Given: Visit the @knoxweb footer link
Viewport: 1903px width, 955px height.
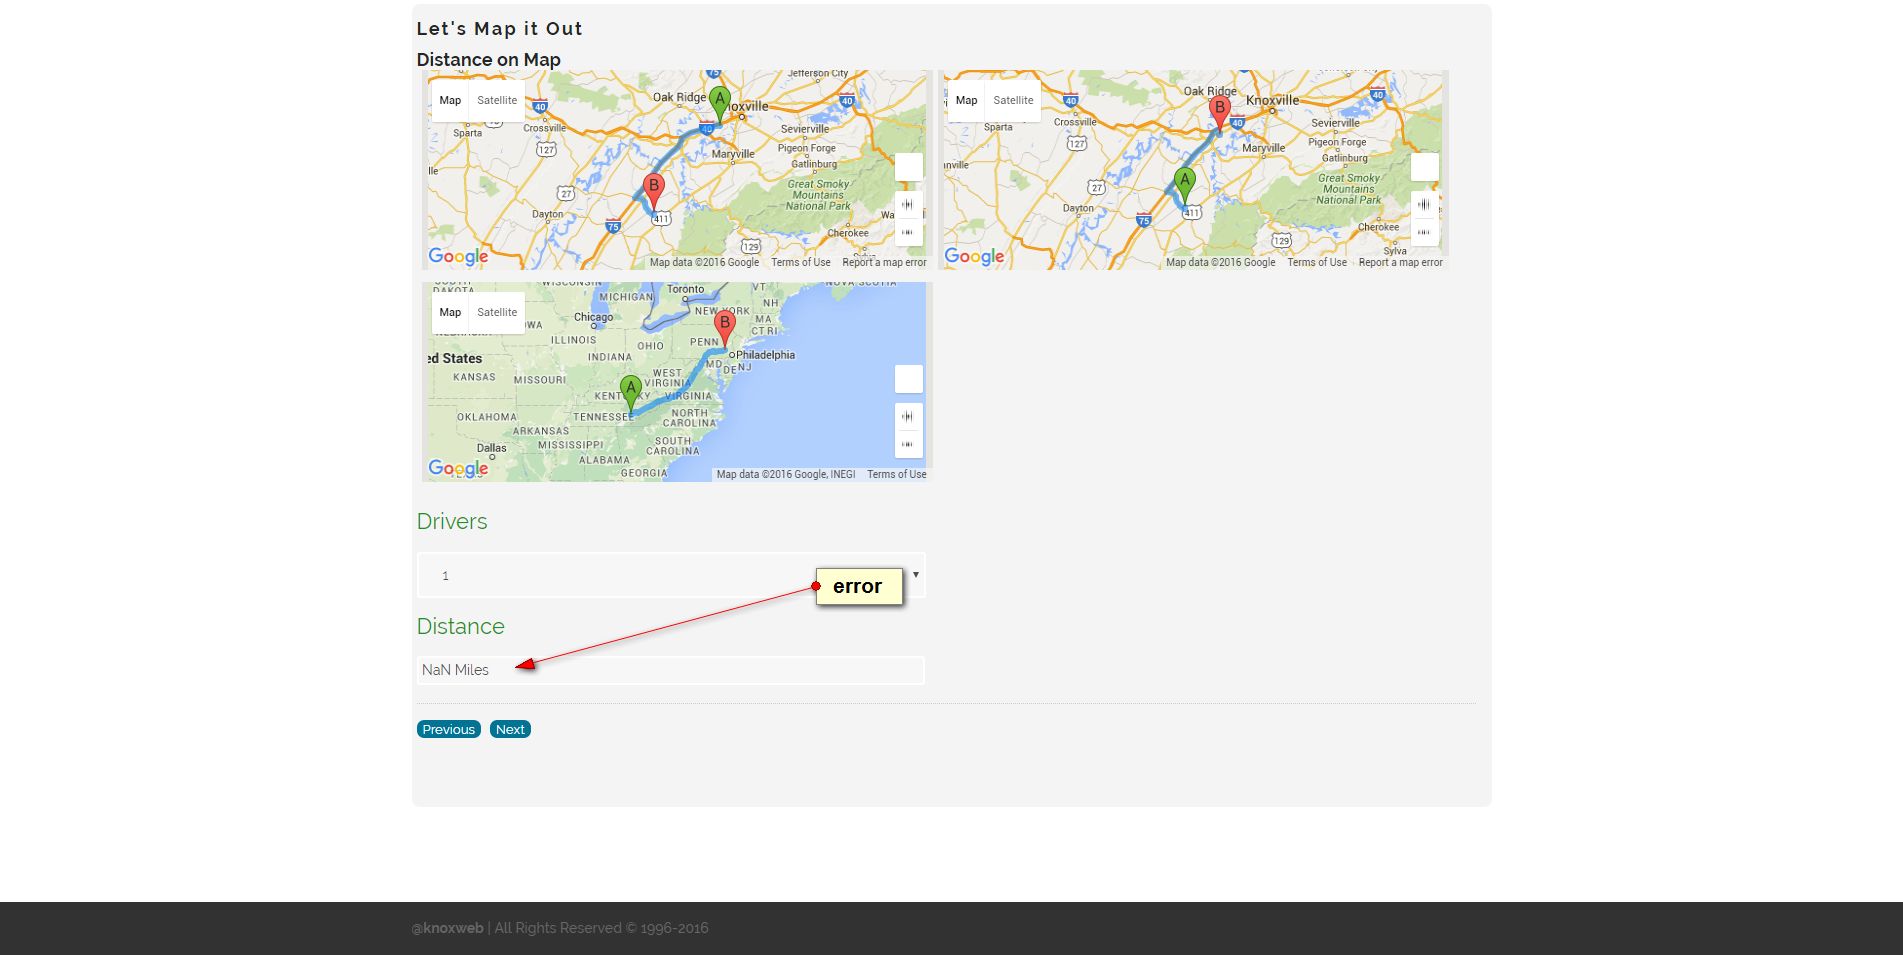Looking at the screenshot, I should [x=447, y=928].
